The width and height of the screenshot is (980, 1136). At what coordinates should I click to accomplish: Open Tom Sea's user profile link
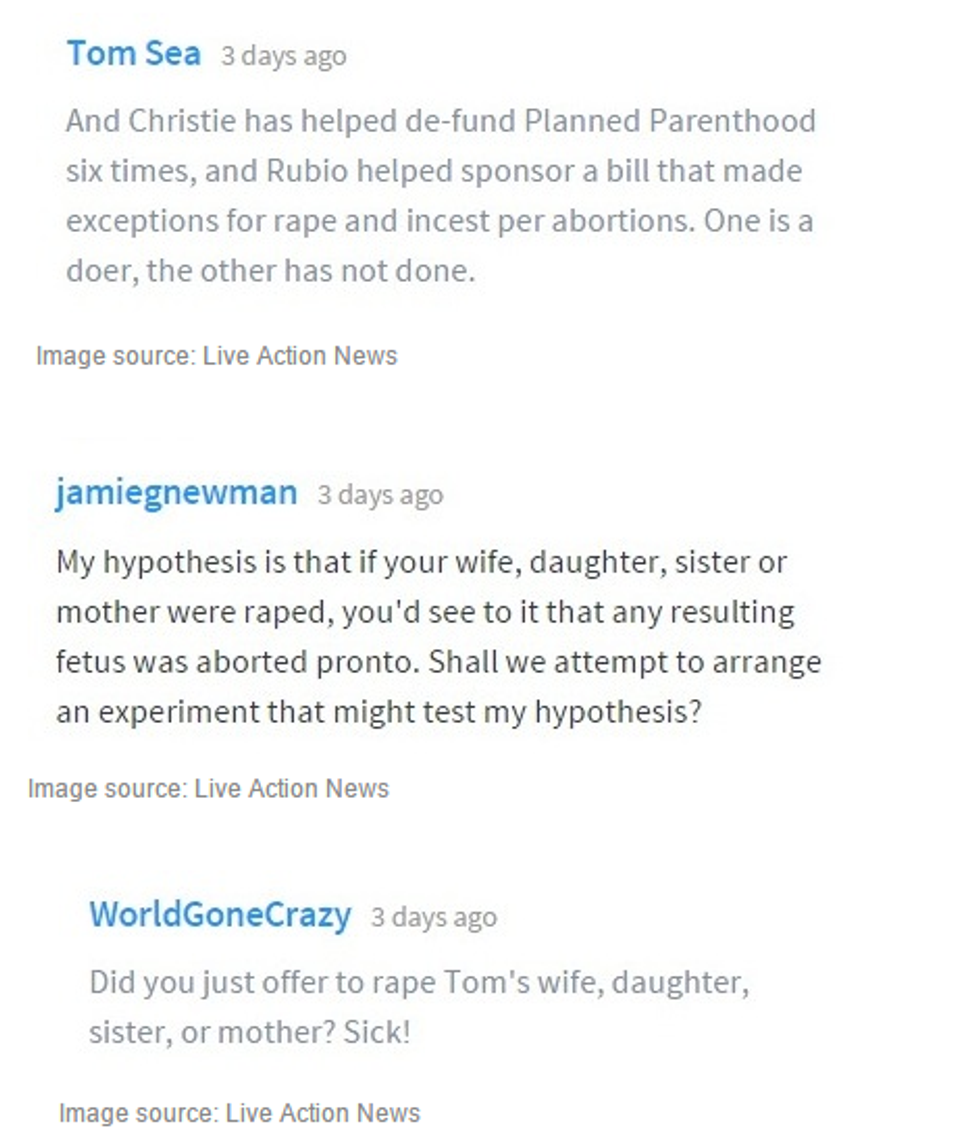coord(133,53)
